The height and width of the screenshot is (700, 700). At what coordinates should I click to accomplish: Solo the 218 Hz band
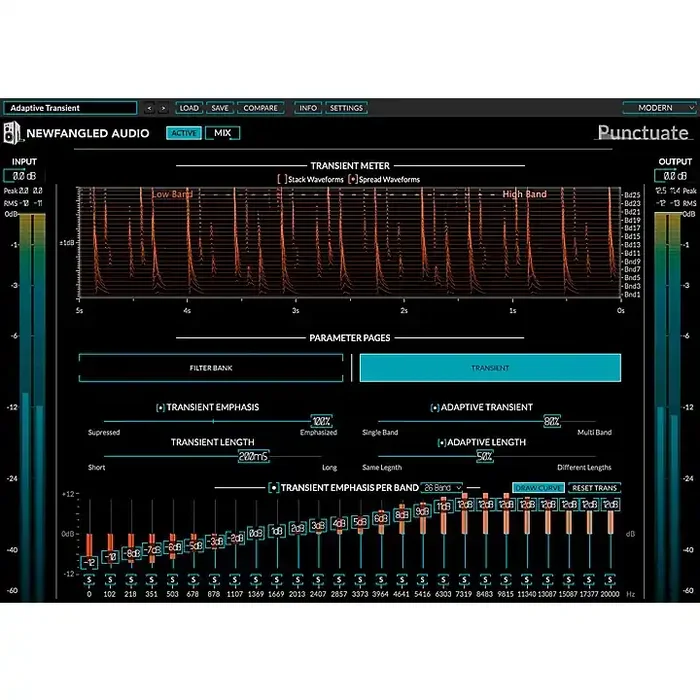131,580
